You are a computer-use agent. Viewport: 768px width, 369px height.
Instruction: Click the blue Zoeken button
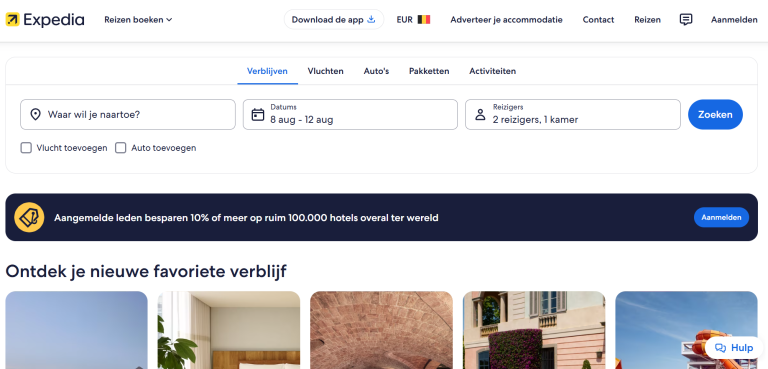[715, 115]
